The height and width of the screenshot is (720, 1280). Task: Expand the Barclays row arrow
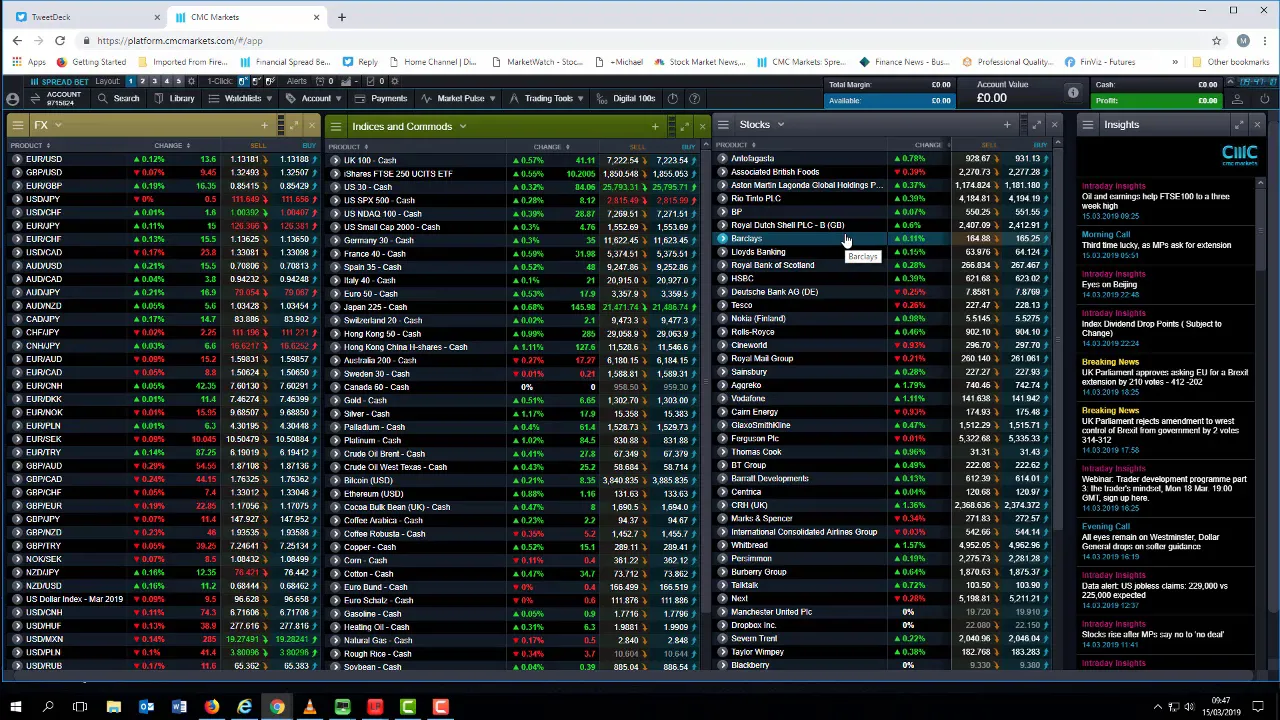(723, 238)
